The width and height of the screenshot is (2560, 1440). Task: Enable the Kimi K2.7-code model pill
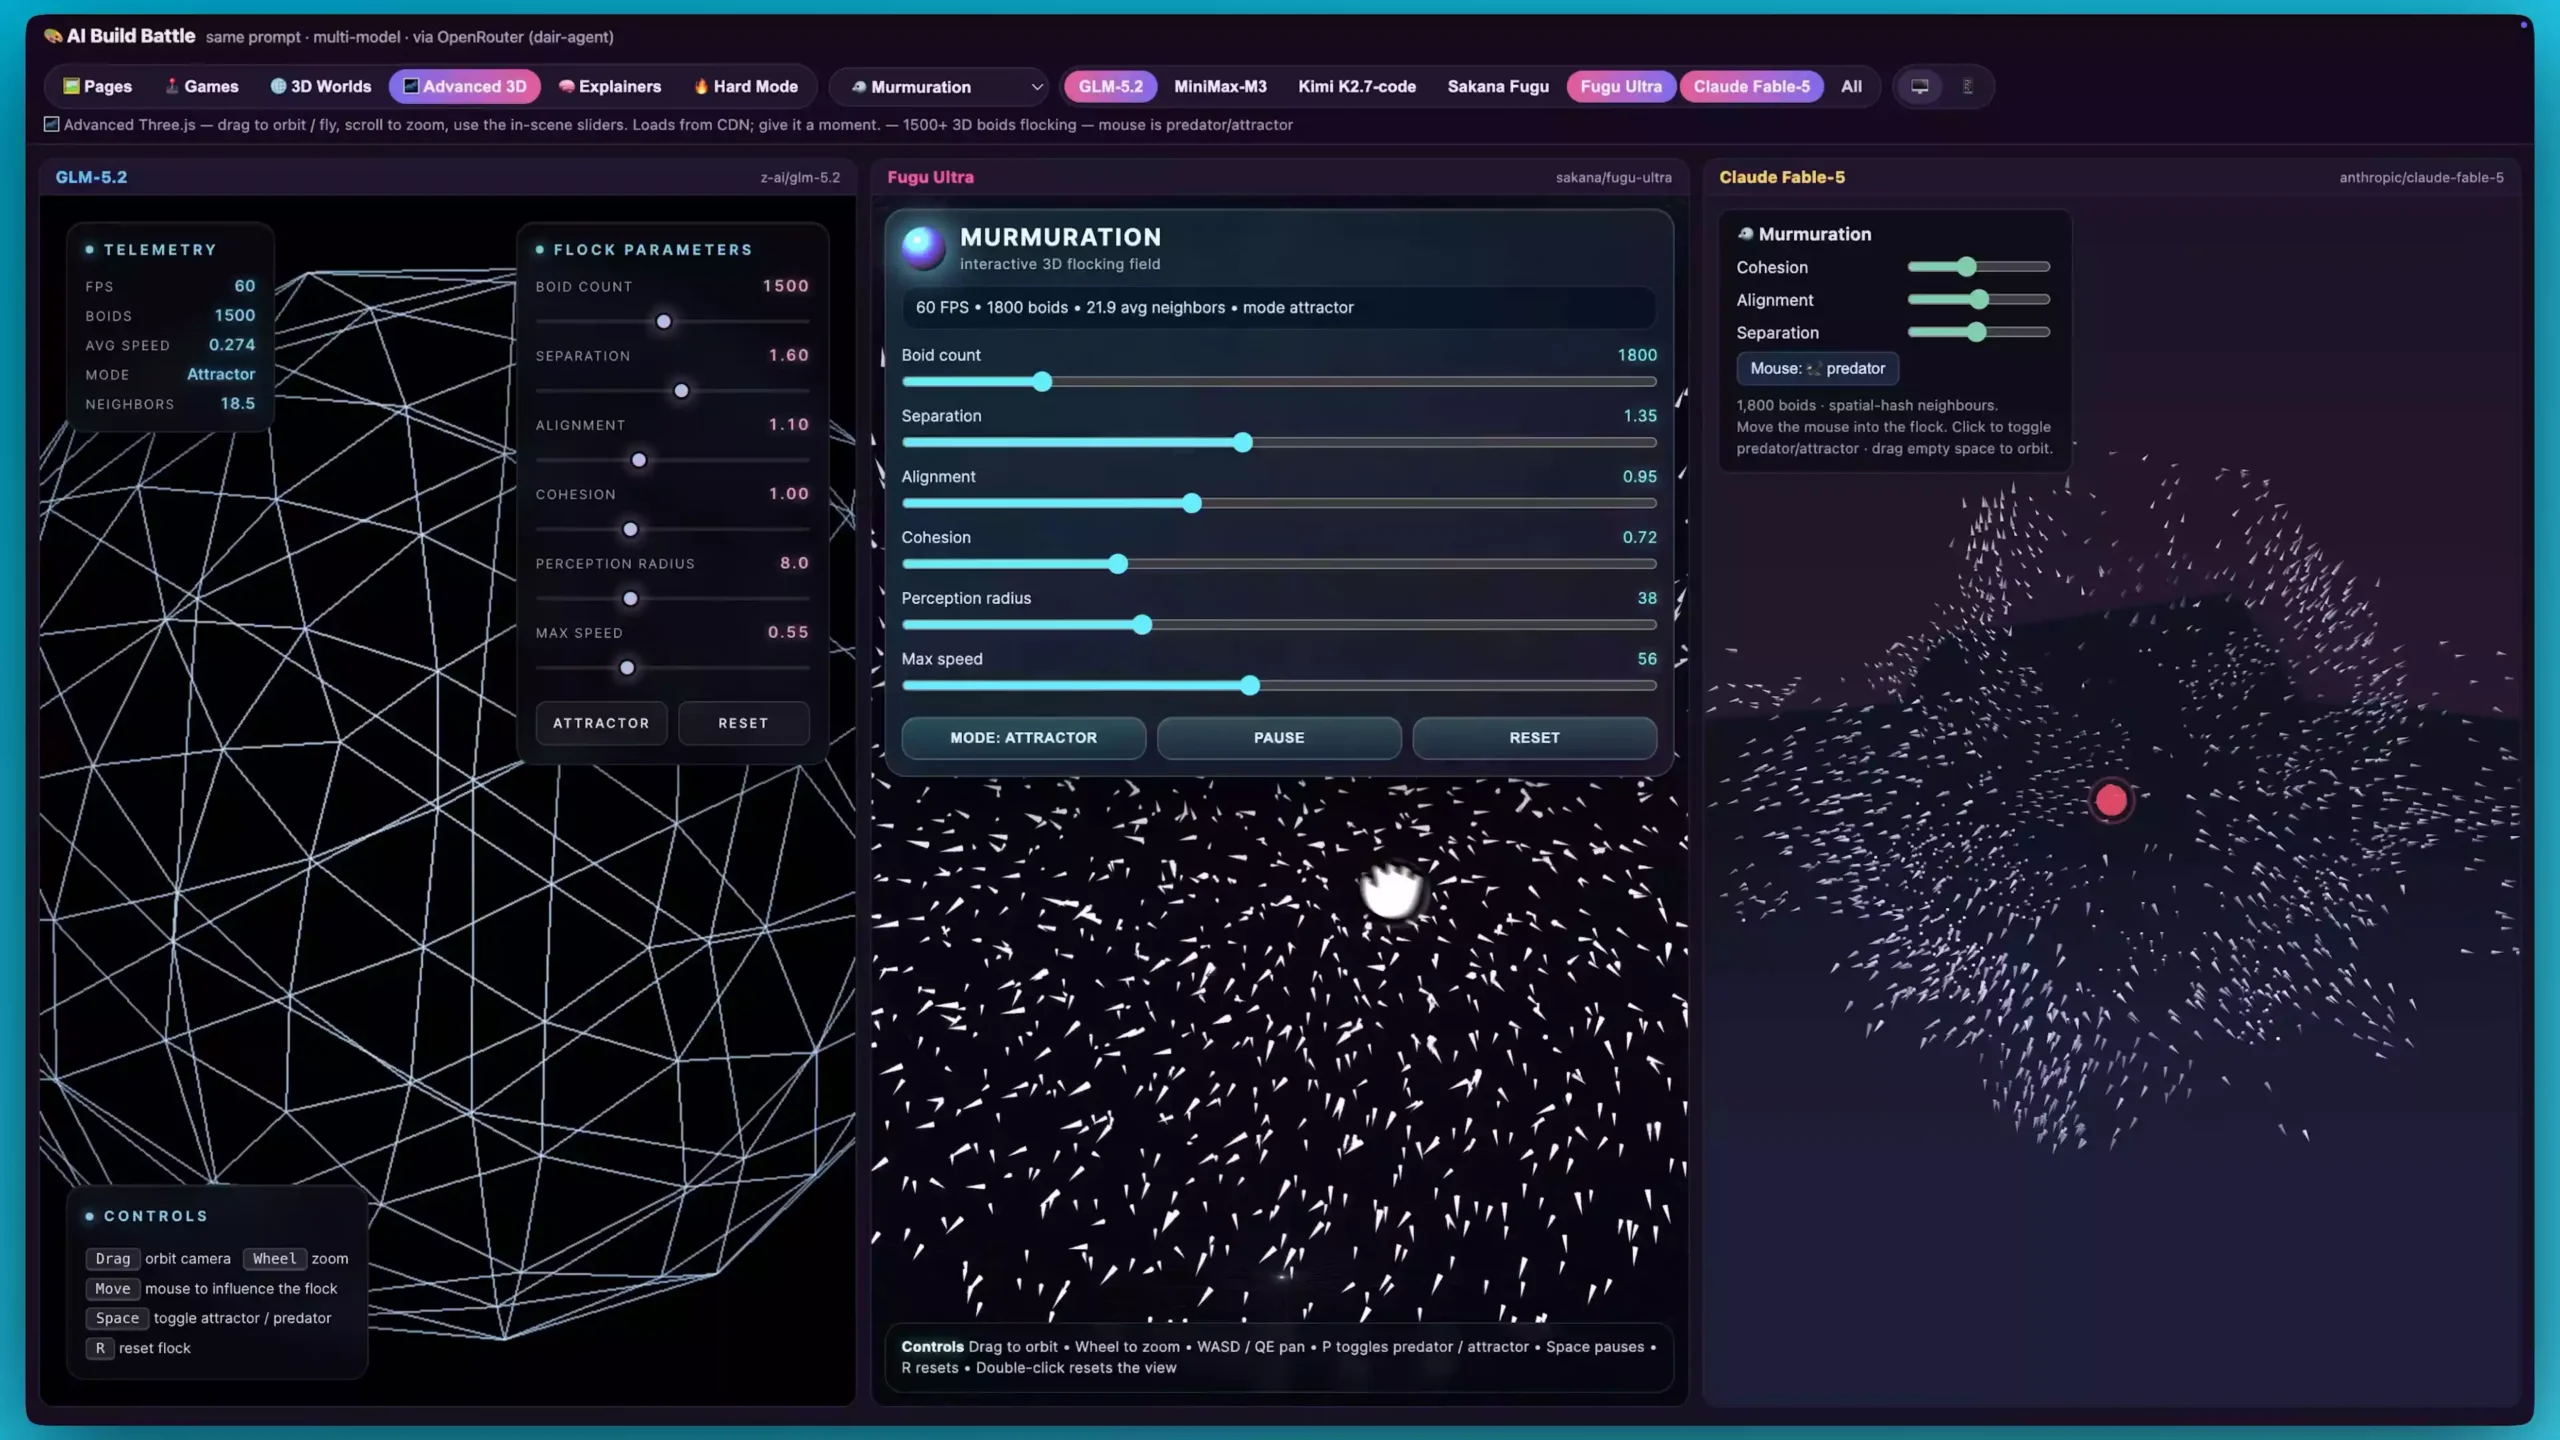(x=1357, y=86)
